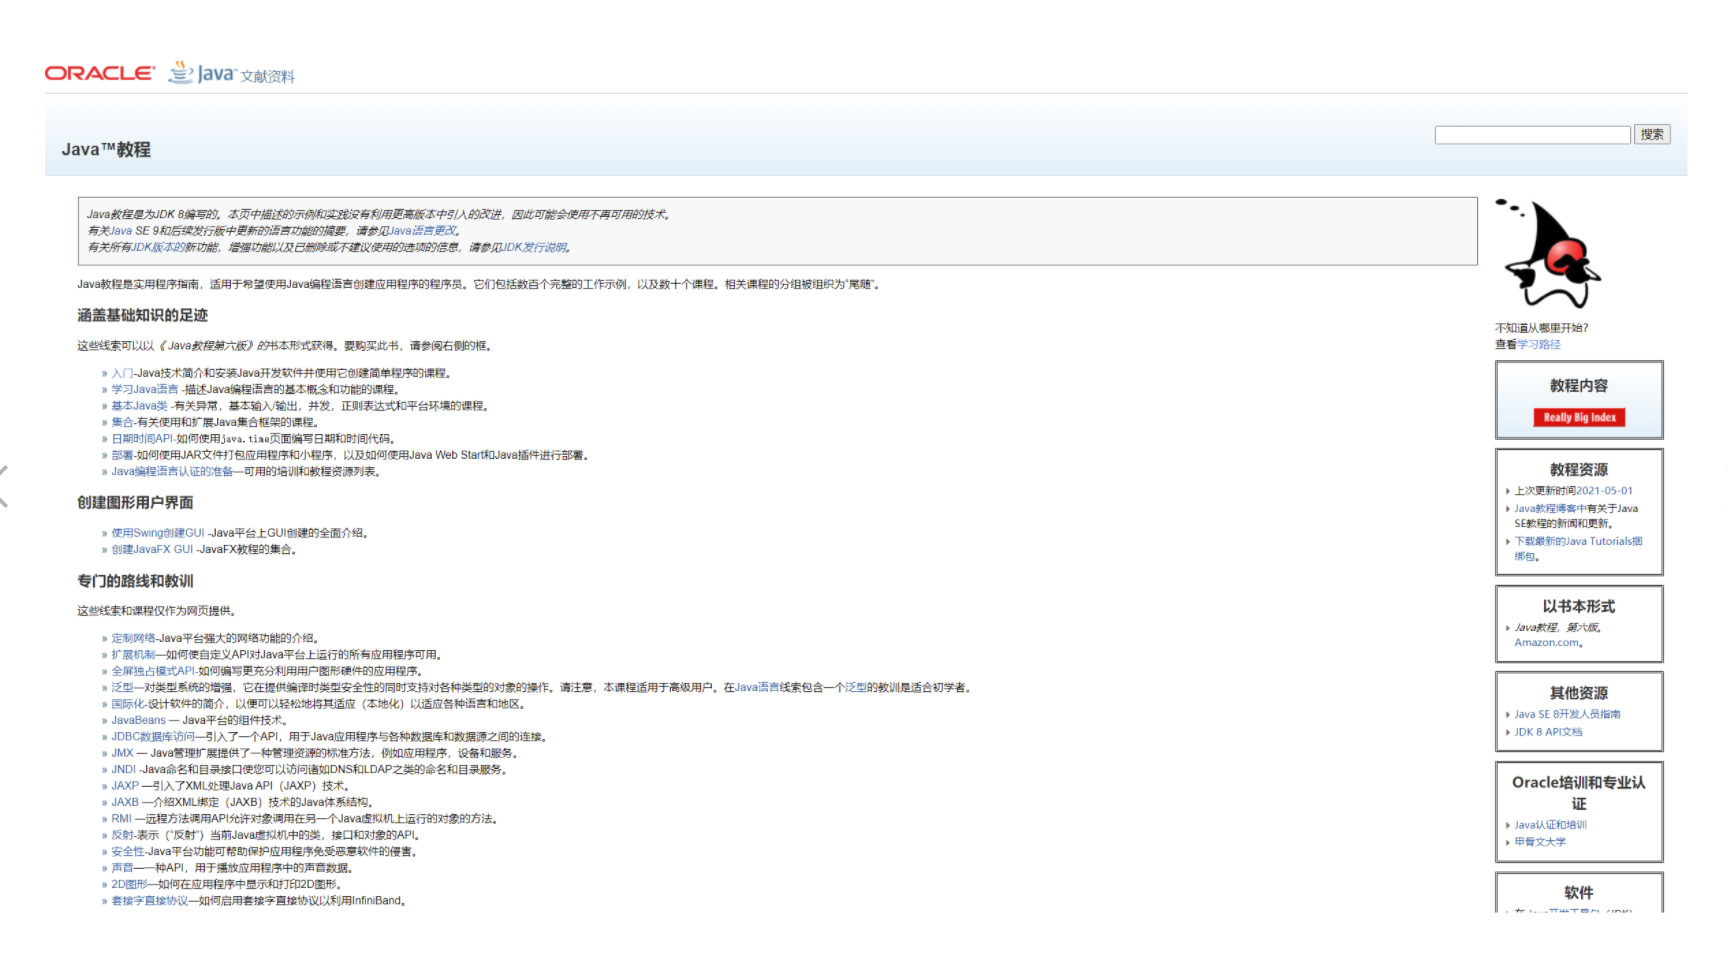
Task: Click the search text field
Action: (x=1532, y=135)
